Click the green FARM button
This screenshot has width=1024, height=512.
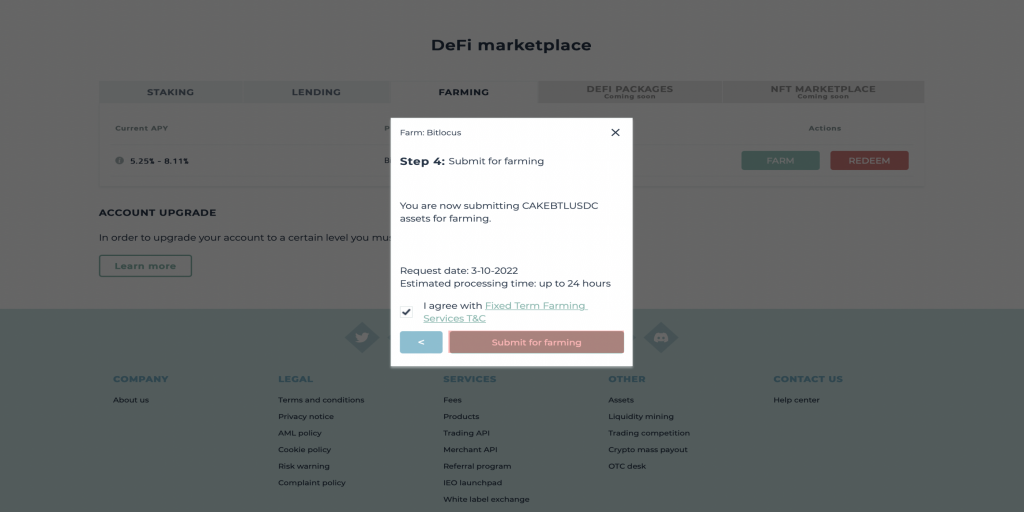(780, 161)
